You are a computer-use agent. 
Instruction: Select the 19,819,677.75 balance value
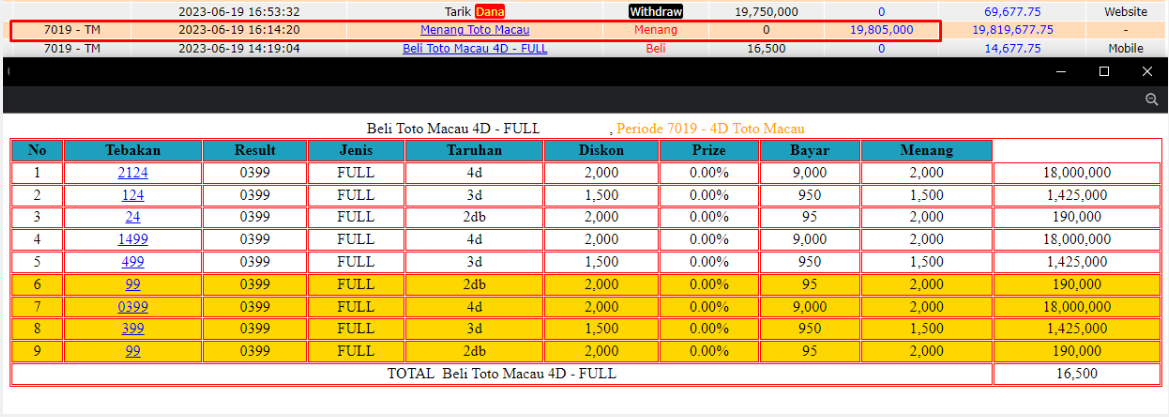[x=1013, y=30]
